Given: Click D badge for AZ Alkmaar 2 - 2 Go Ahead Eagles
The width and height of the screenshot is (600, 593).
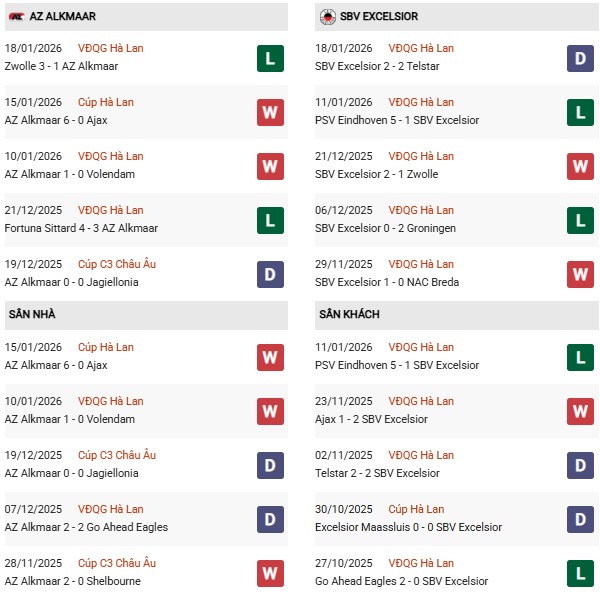Looking at the screenshot, I should tap(269, 518).
